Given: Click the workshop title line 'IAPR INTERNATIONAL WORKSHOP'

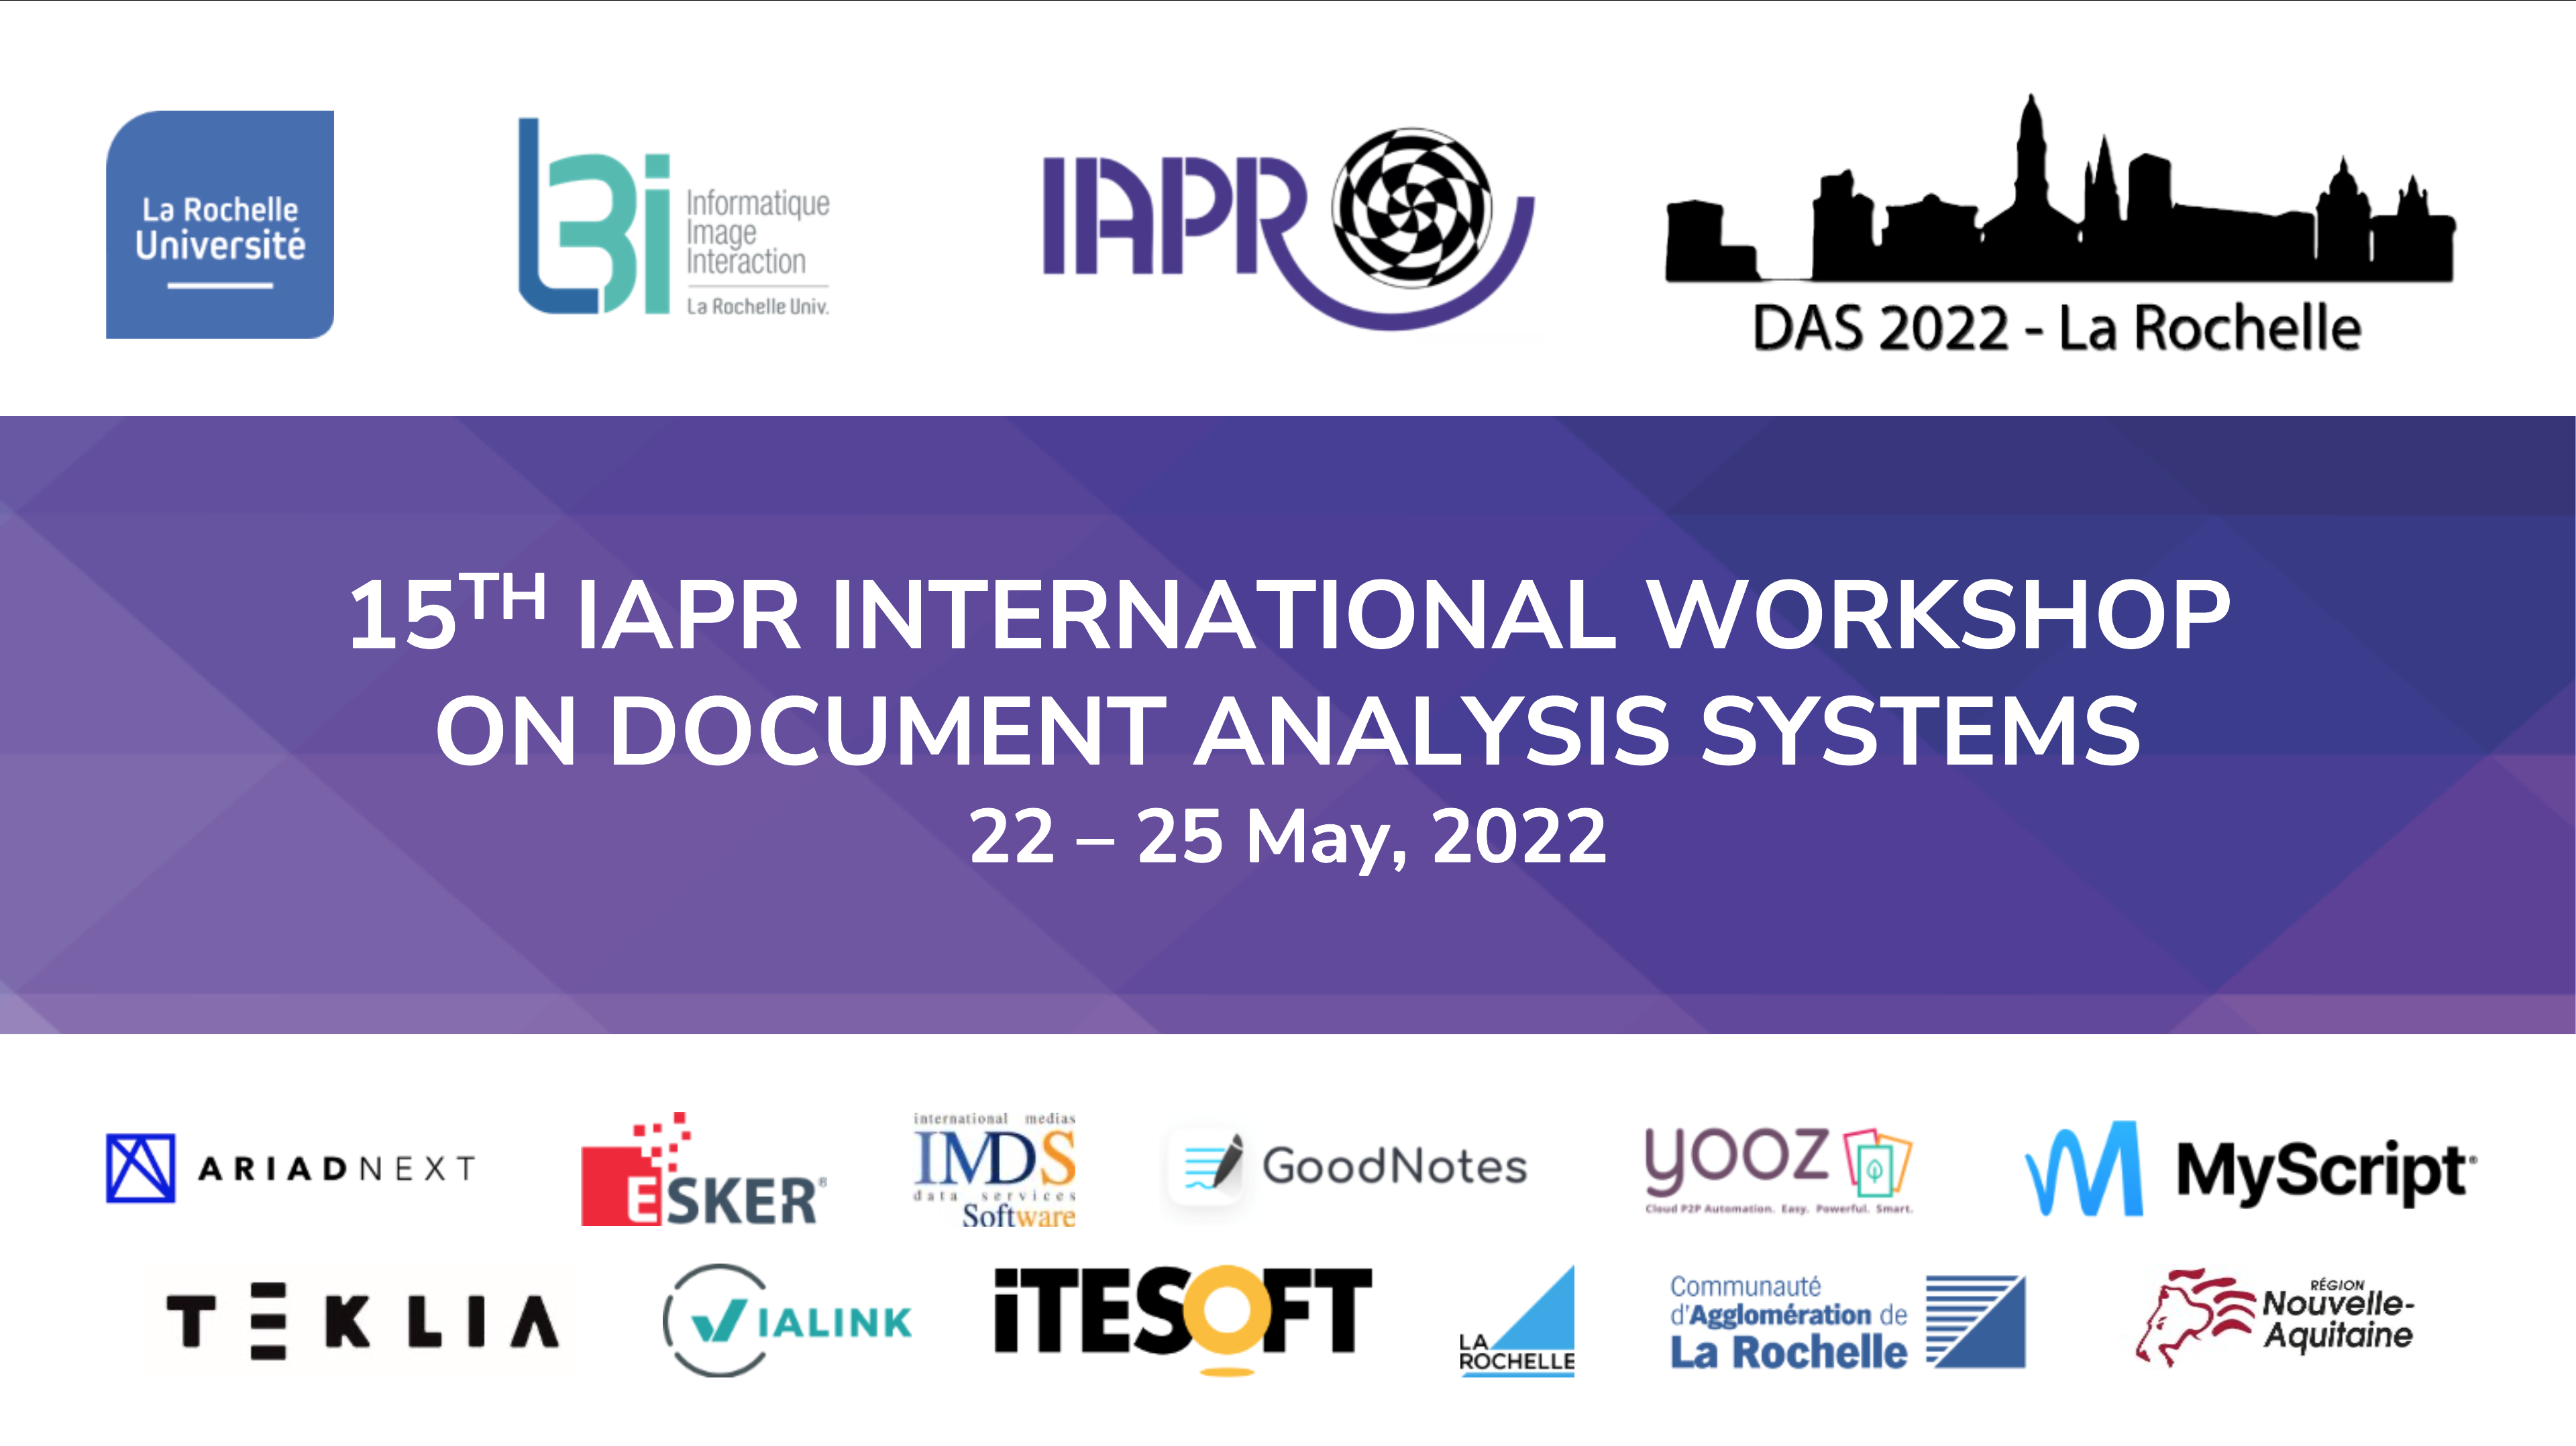Looking at the screenshot, I should (1404, 614).
